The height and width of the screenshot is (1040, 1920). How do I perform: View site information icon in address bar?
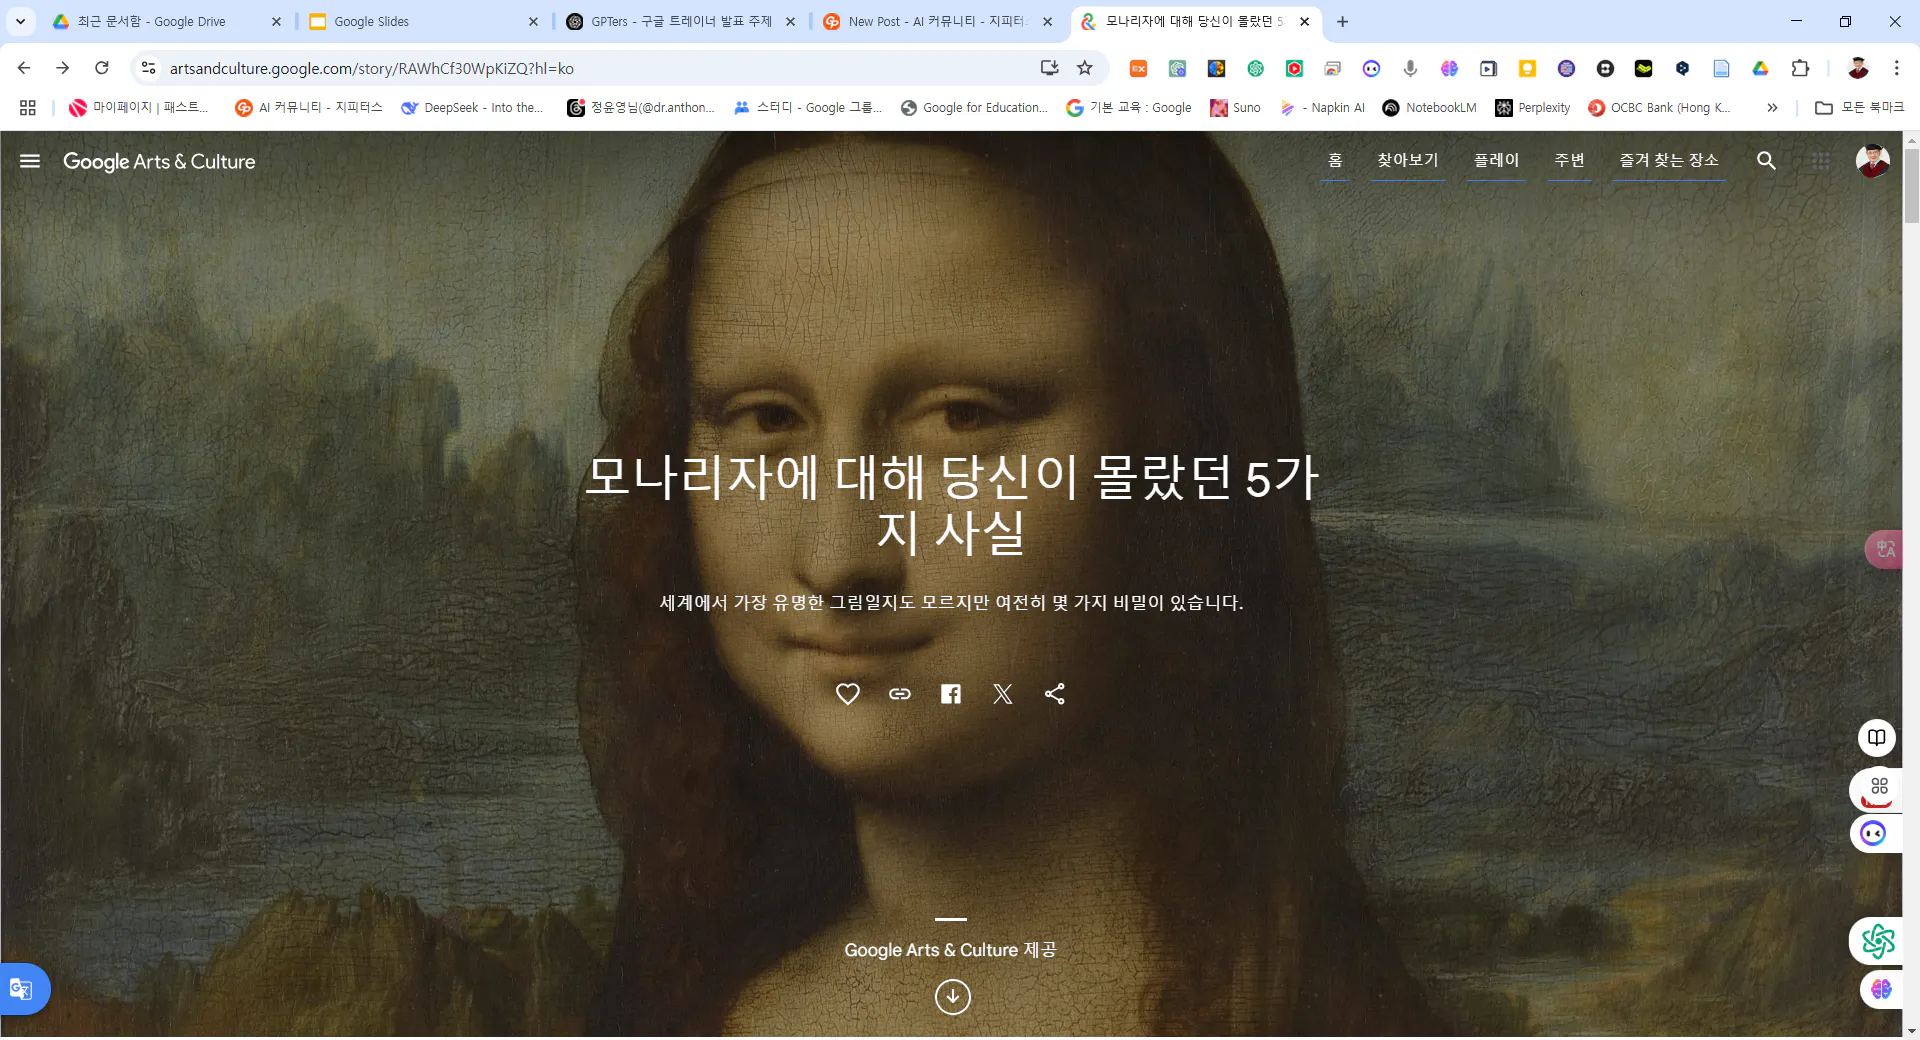[148, 68]
